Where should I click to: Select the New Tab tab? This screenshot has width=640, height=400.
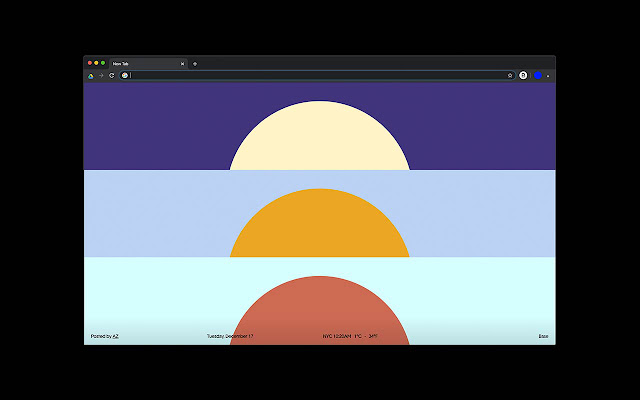148,64
